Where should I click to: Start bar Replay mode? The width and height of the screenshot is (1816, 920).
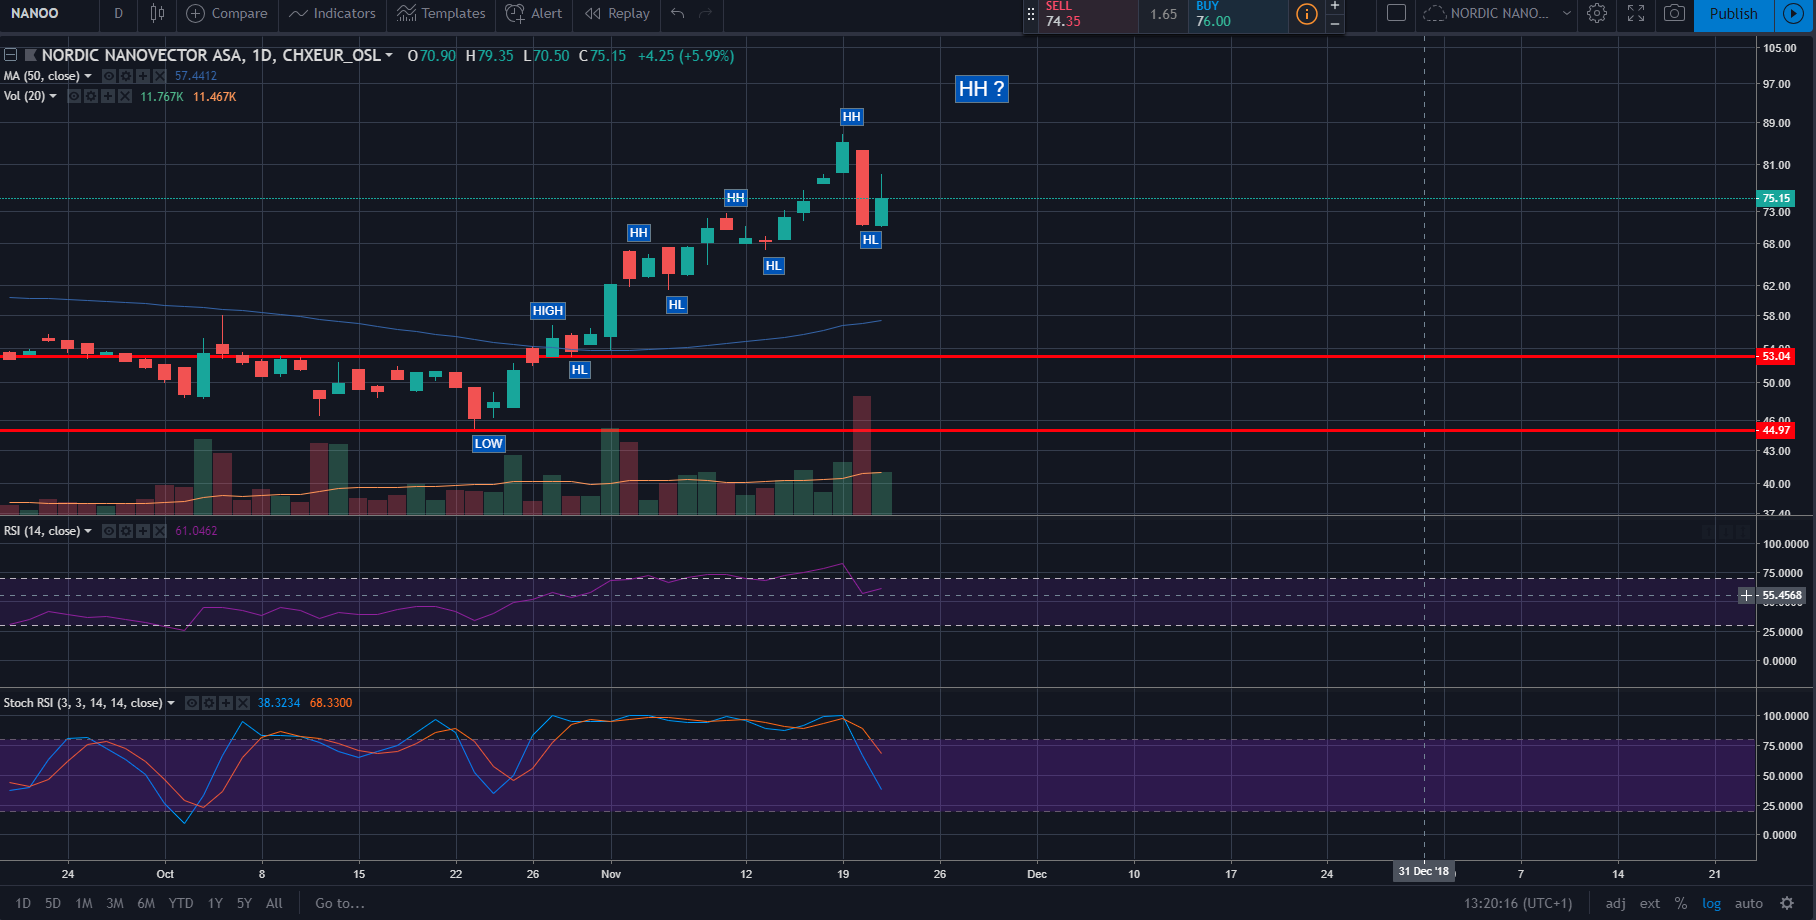coord(617,13)
